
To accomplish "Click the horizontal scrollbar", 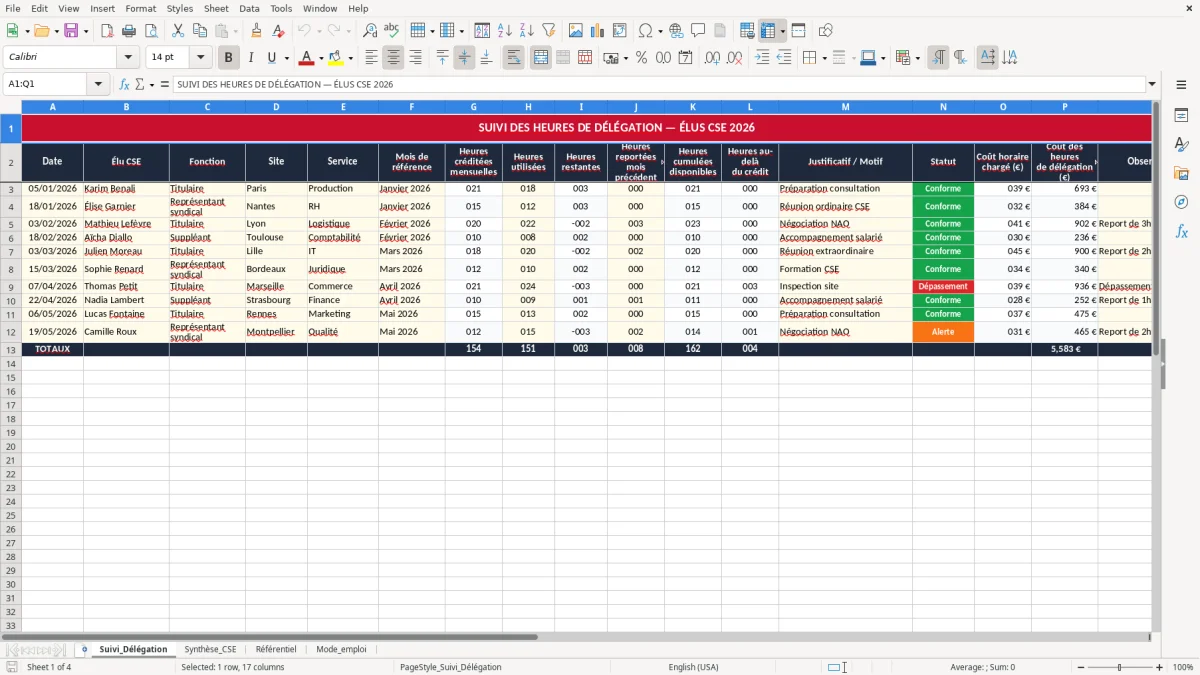I will (x=575, y=637).
